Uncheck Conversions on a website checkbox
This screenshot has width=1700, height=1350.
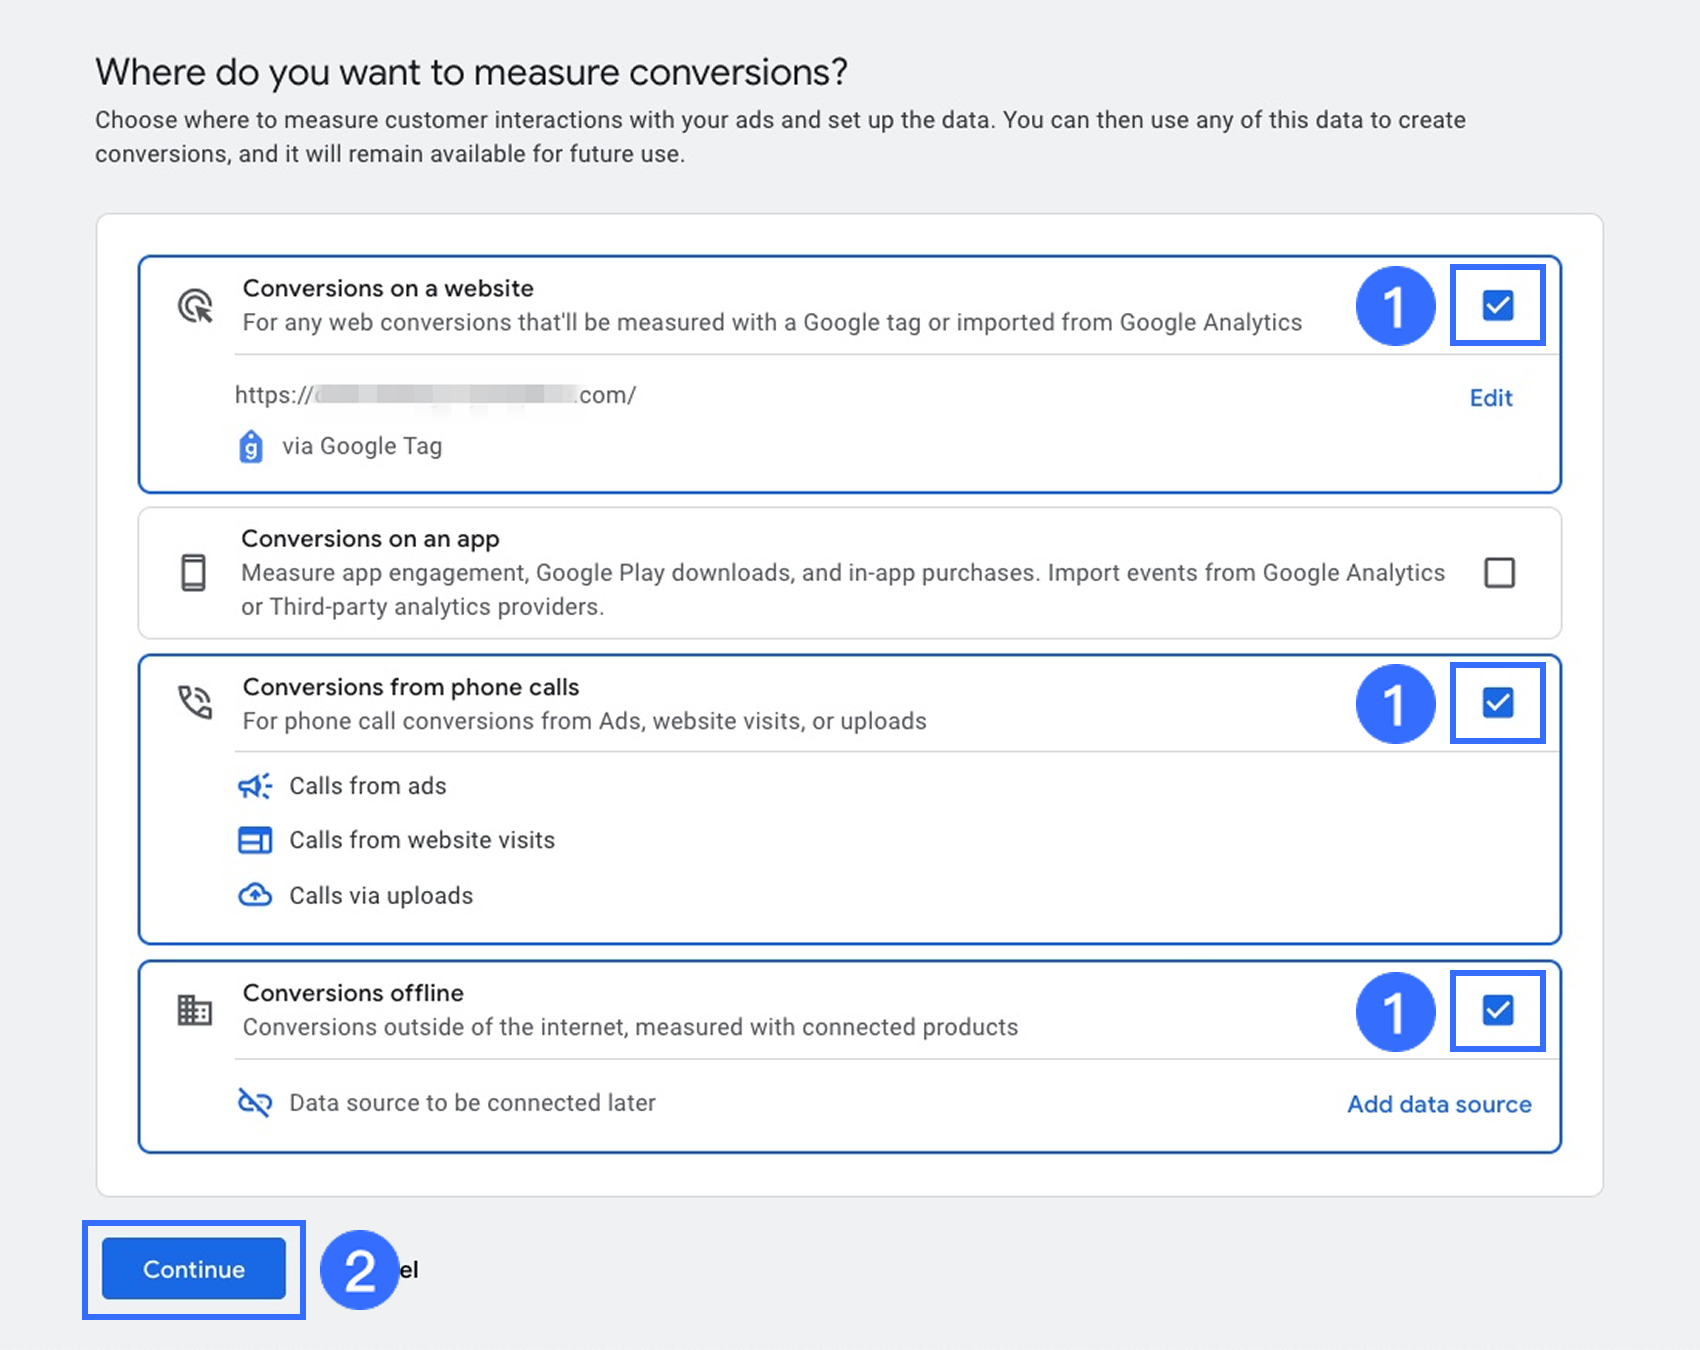[x=1497, y=305]
